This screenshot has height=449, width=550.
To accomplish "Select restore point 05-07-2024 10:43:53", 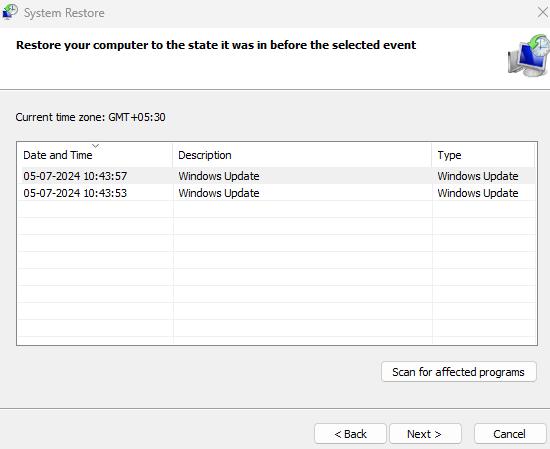I will point(276,193).
